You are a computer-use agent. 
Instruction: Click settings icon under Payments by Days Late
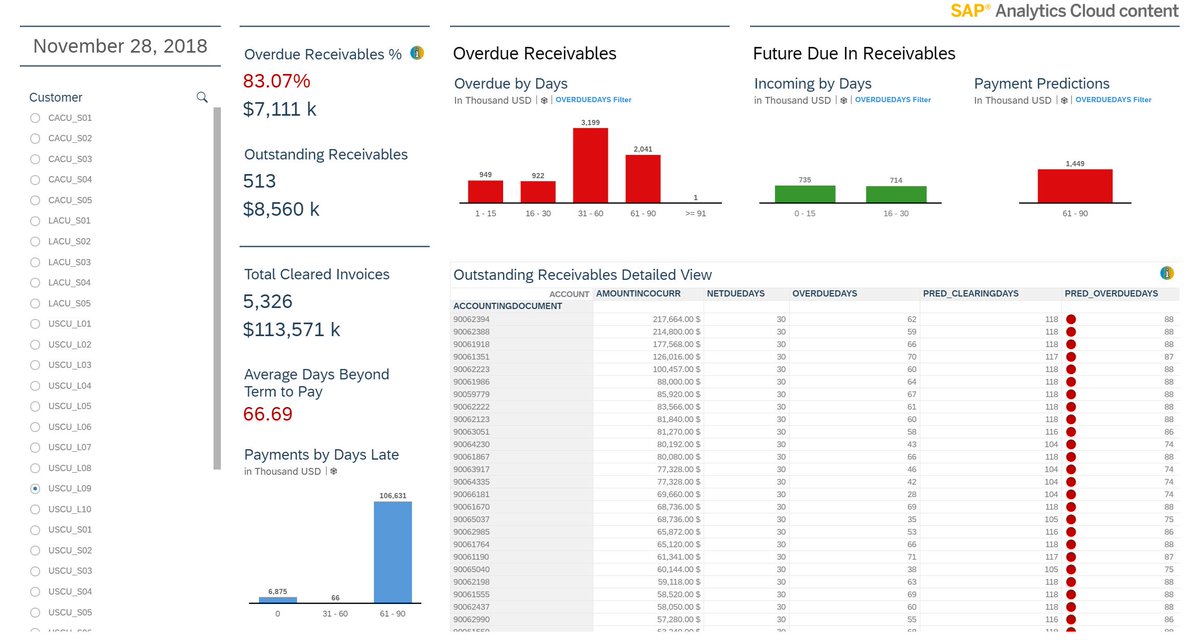[333, 471]
